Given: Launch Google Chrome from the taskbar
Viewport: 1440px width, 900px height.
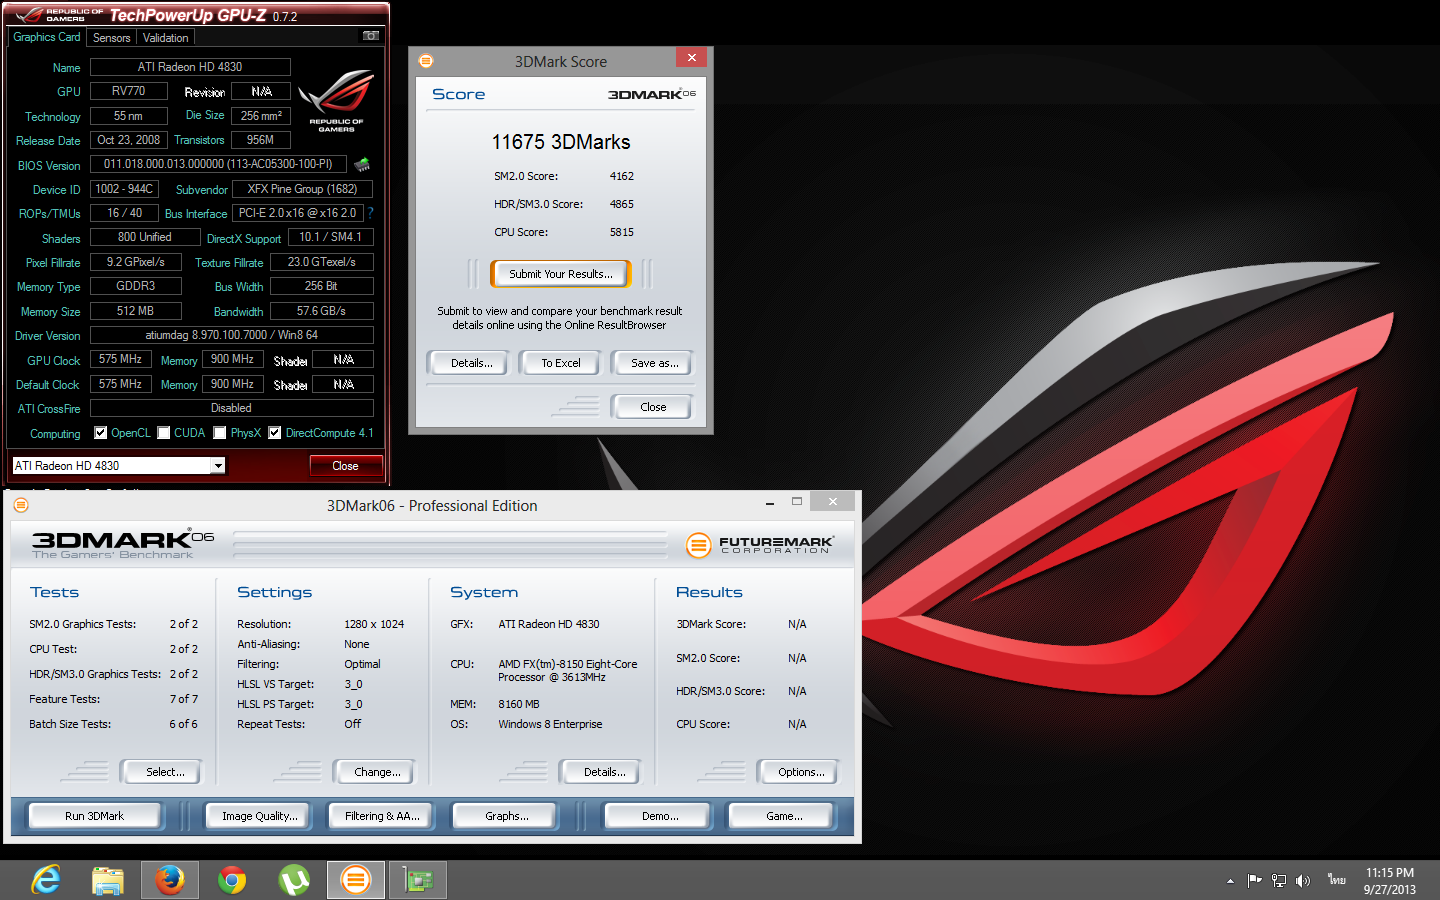Looking at the screenshot, I should point(232,880).
